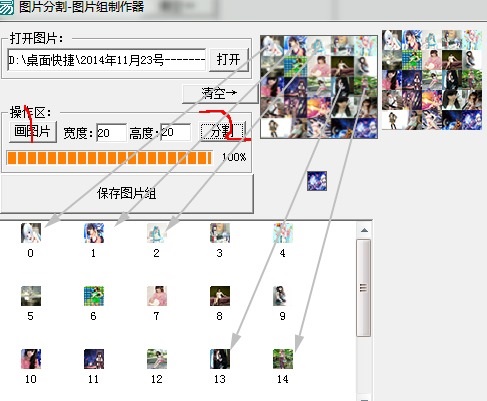Focus the 高度 height input field
This screenshot has height=401, width=487.
tap(175, 132)
